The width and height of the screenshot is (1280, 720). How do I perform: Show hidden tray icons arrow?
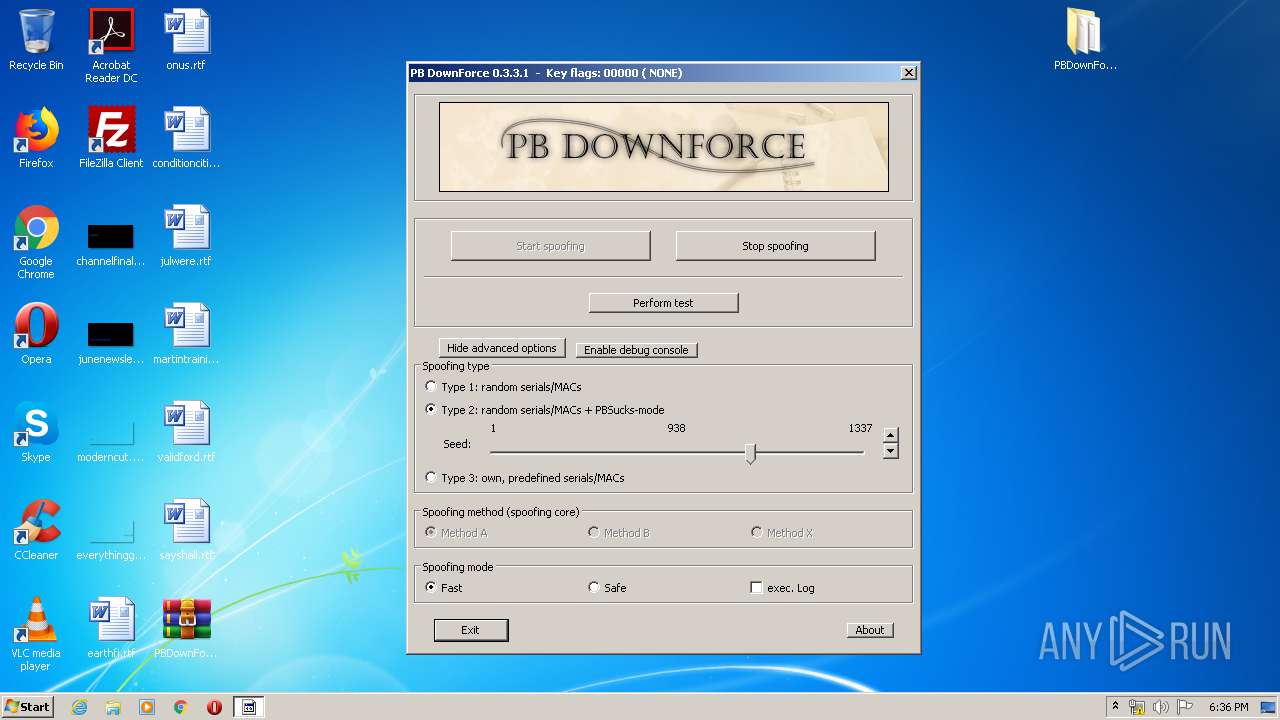(x=1115, y=707)
